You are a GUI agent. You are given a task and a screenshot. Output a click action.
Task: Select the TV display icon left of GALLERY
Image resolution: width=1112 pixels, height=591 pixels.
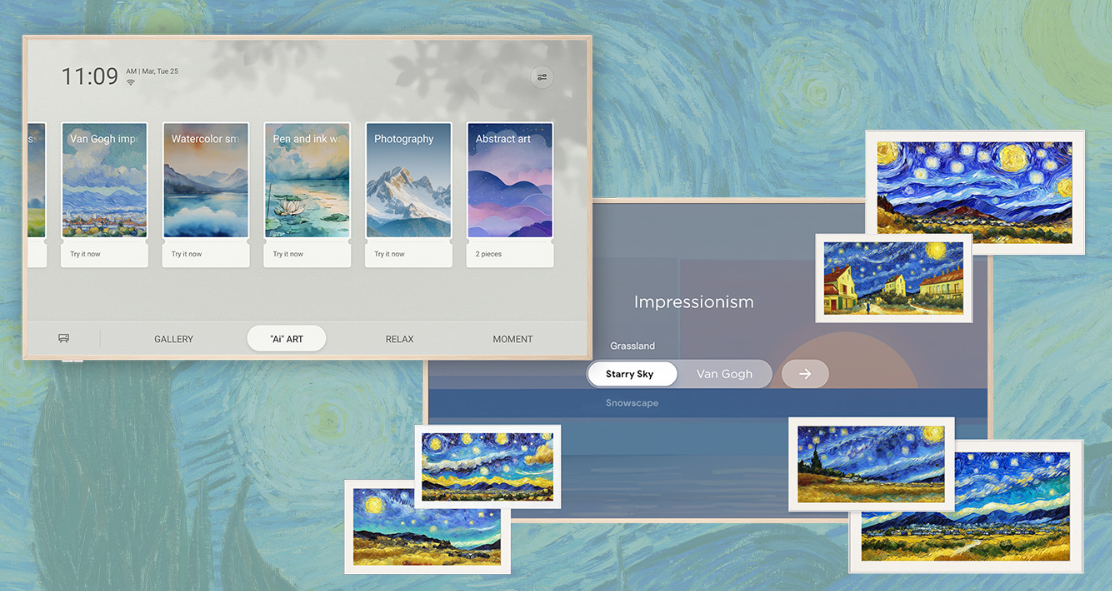point(63,338)
